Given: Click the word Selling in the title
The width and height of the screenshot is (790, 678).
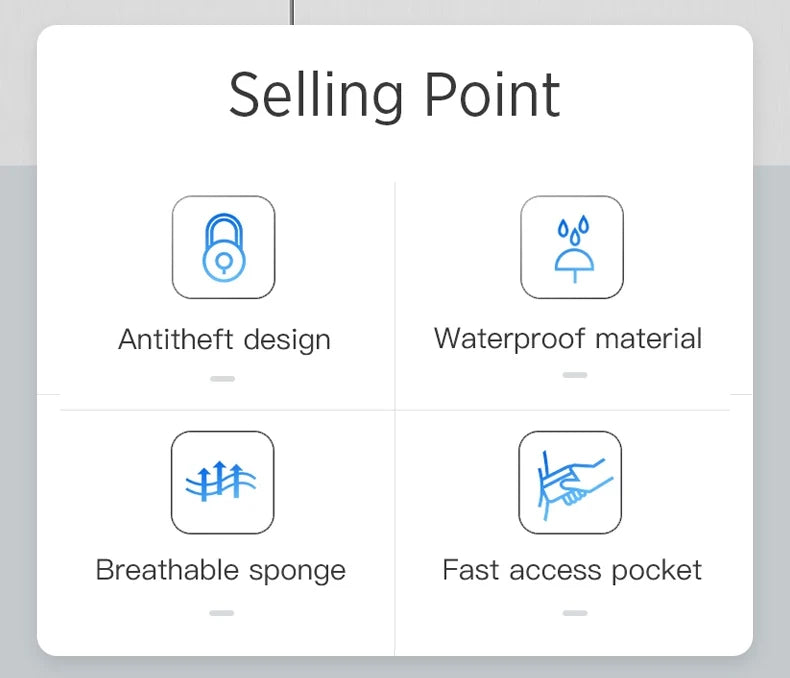Looking at the screenshot, I should tap(316, 95).
